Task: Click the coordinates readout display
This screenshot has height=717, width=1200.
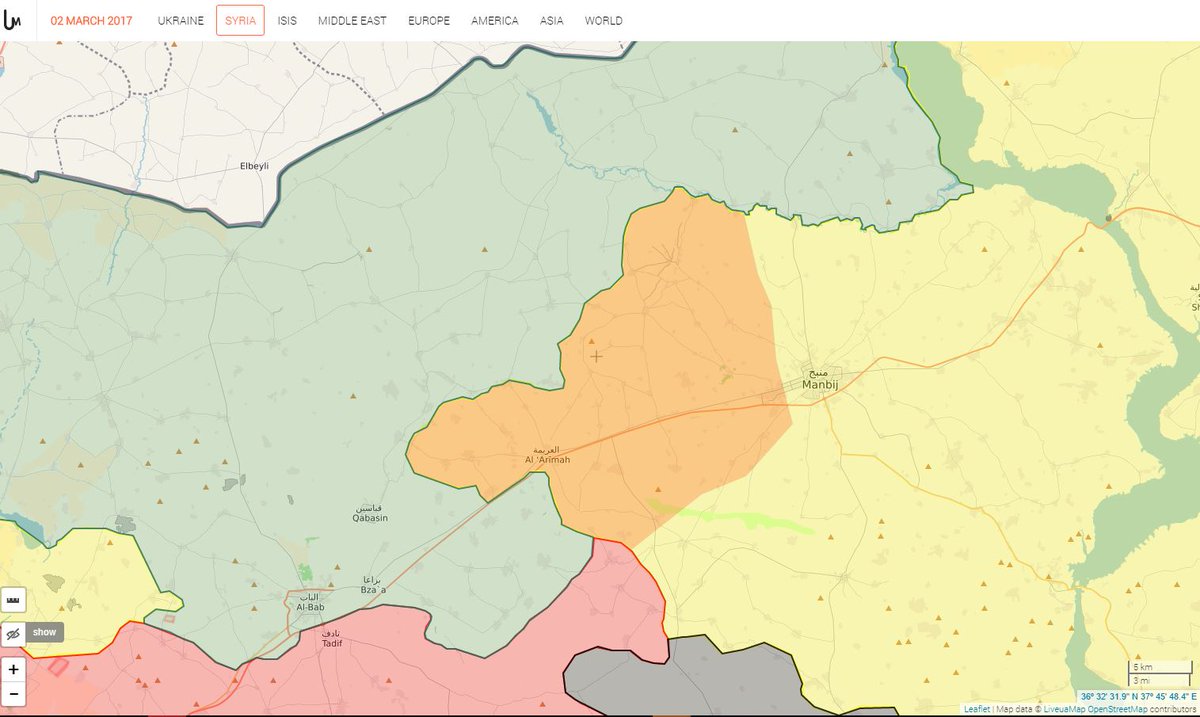Action: [1138, 696]
